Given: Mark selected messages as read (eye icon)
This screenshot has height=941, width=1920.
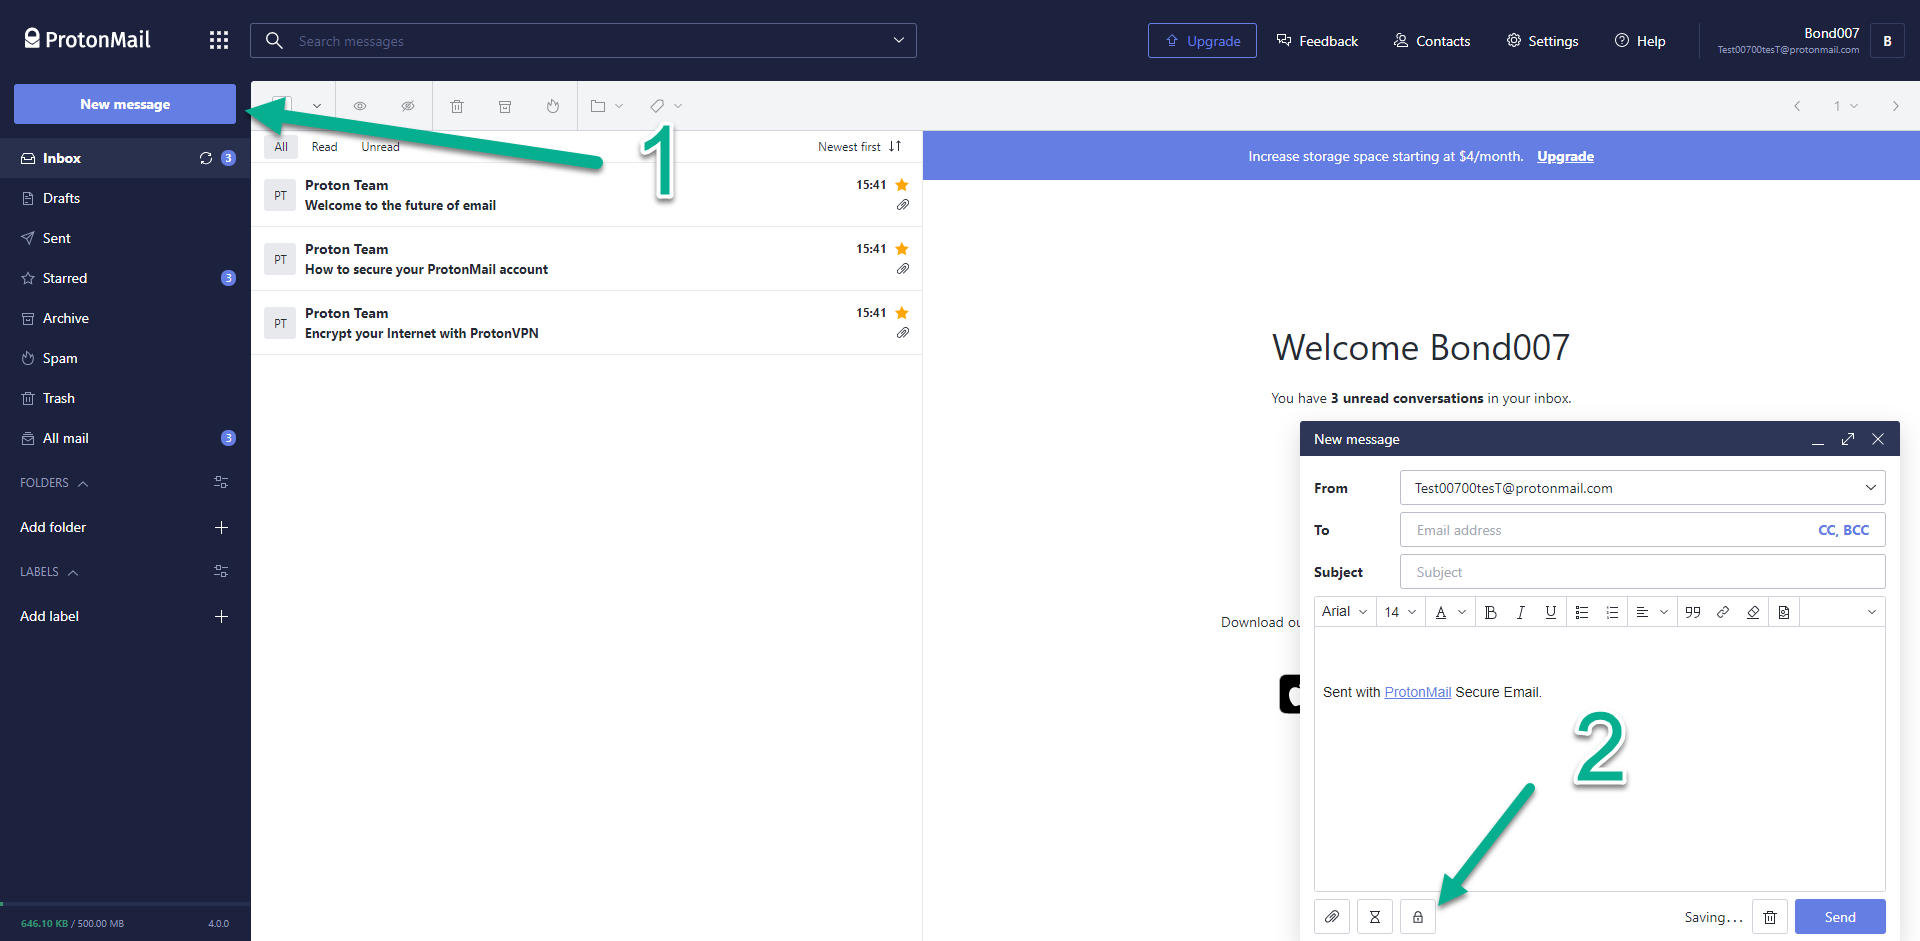Looking at the screenshot, I should point(360,106).
